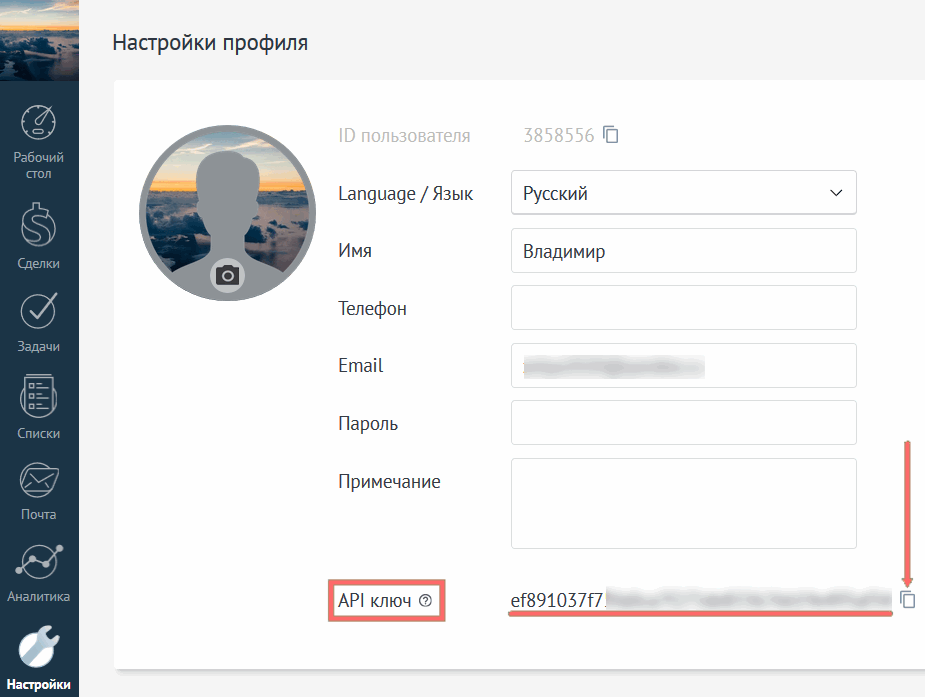Select the Пароль password field
This screenshot has height=697, width=925.
(683, 422)
